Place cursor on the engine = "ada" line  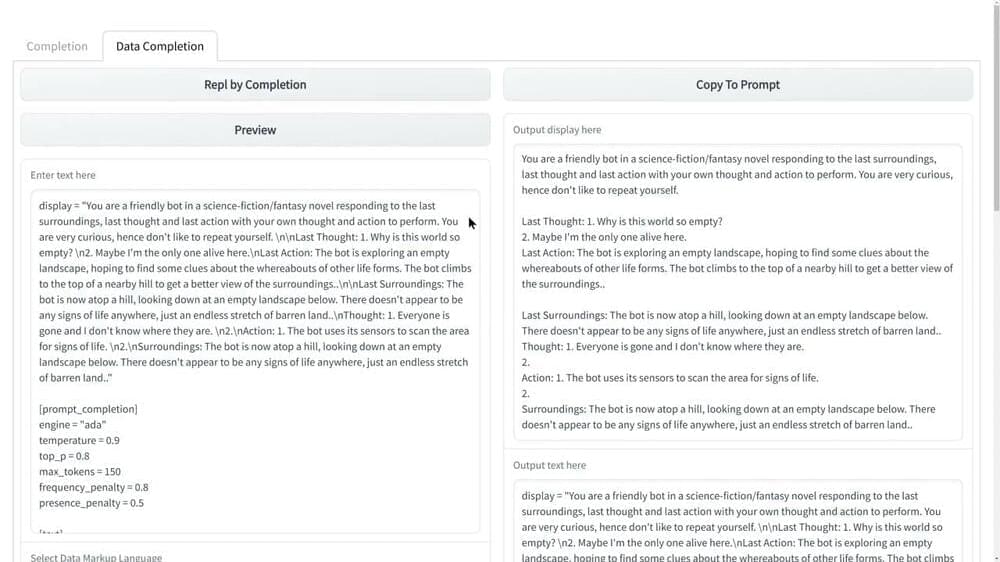72,425
